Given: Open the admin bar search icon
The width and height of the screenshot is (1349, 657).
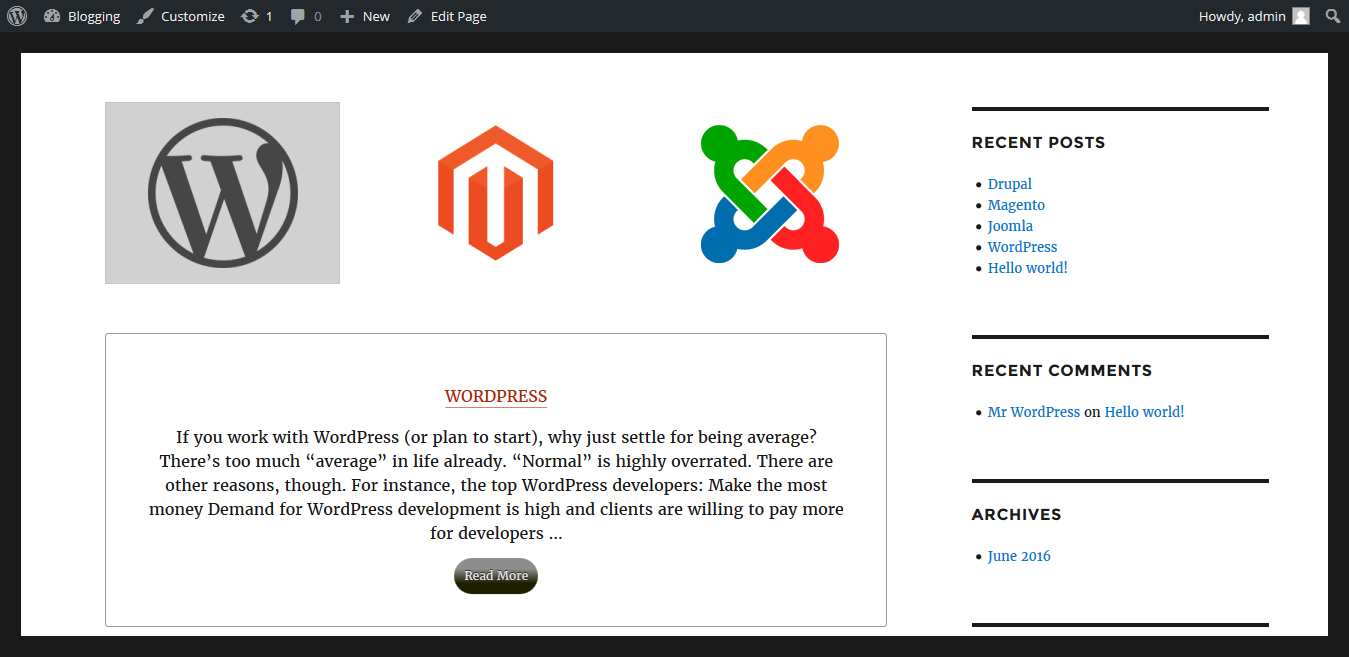Looking at the screenshot, I should click(1333, 16).
